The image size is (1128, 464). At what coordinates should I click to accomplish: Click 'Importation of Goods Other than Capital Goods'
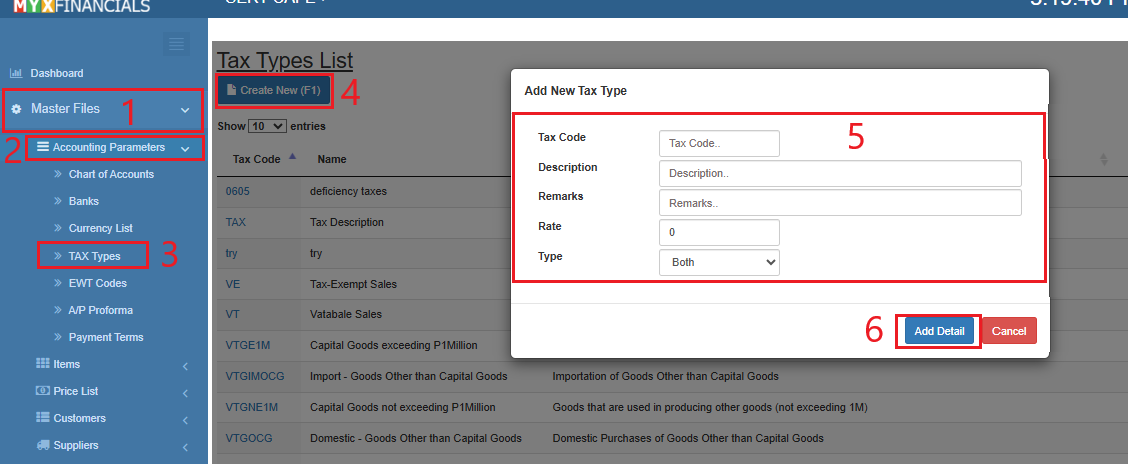[x=665, y=376]
